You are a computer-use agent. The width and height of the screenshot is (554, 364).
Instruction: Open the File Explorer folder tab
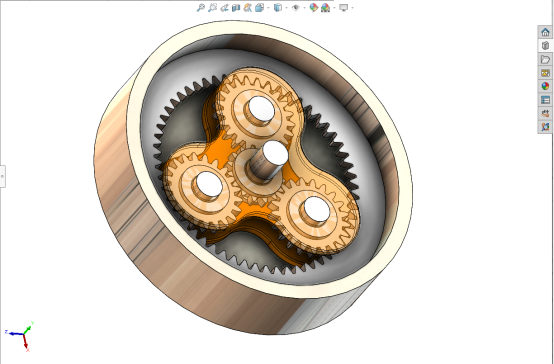(545, 59)
